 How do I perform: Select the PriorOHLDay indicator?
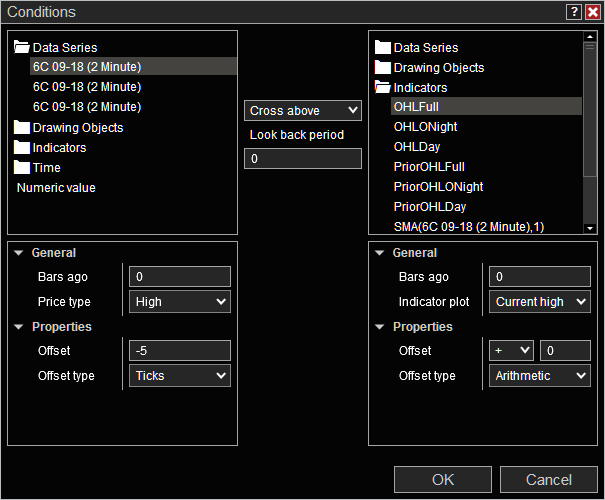click(x=430, y=207)
